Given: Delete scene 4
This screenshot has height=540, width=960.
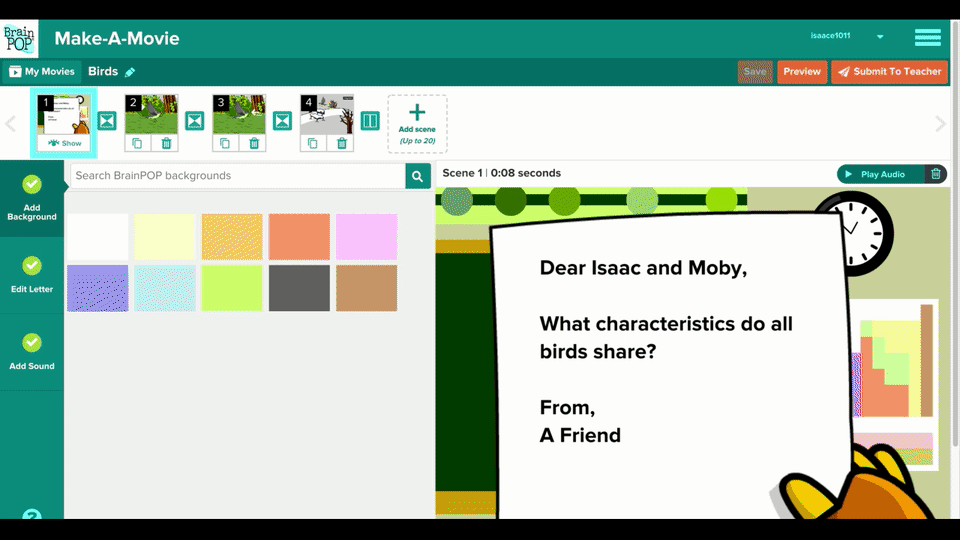Looking at the screenshot, I should coord(342,143).
